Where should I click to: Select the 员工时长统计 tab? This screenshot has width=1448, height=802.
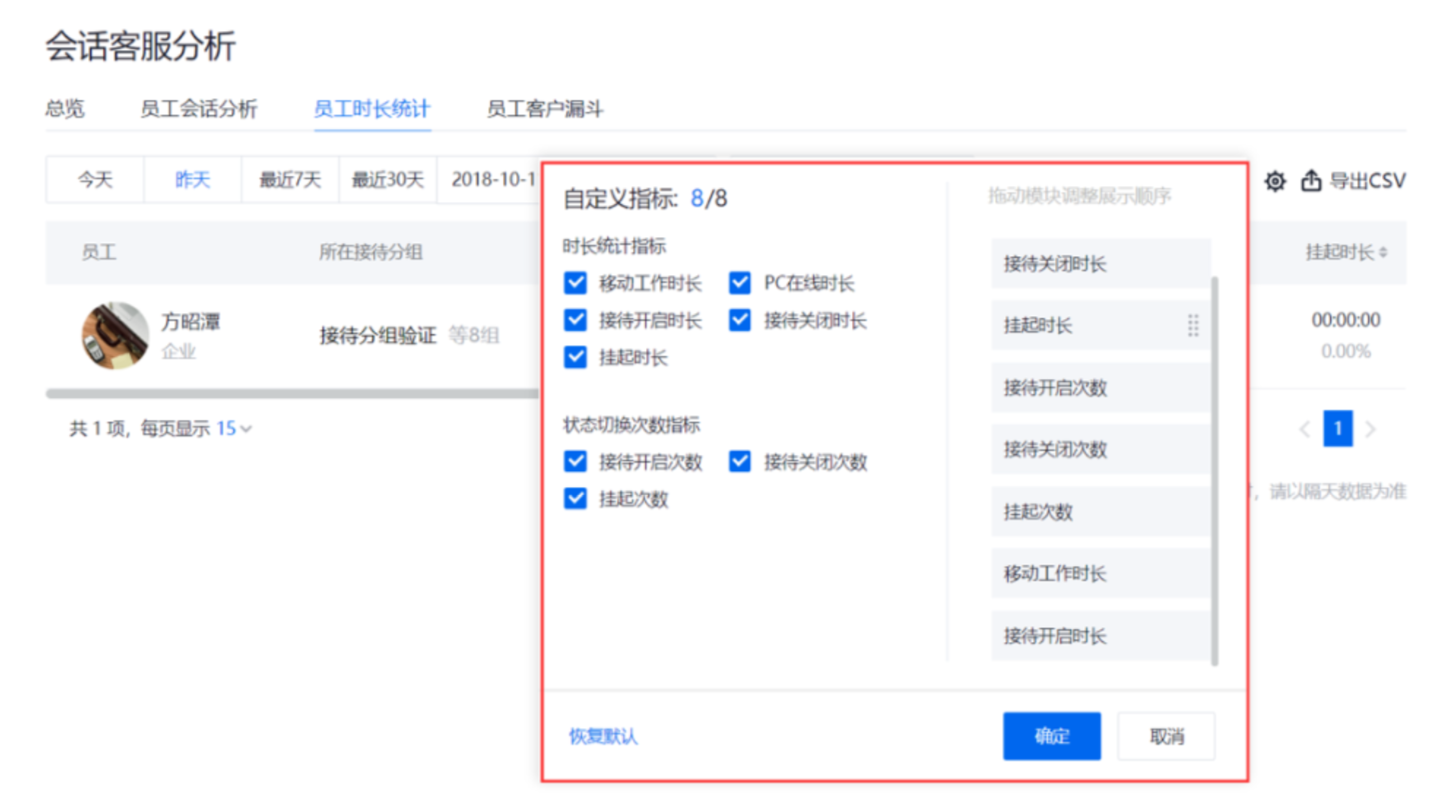[x=372, y=109]
